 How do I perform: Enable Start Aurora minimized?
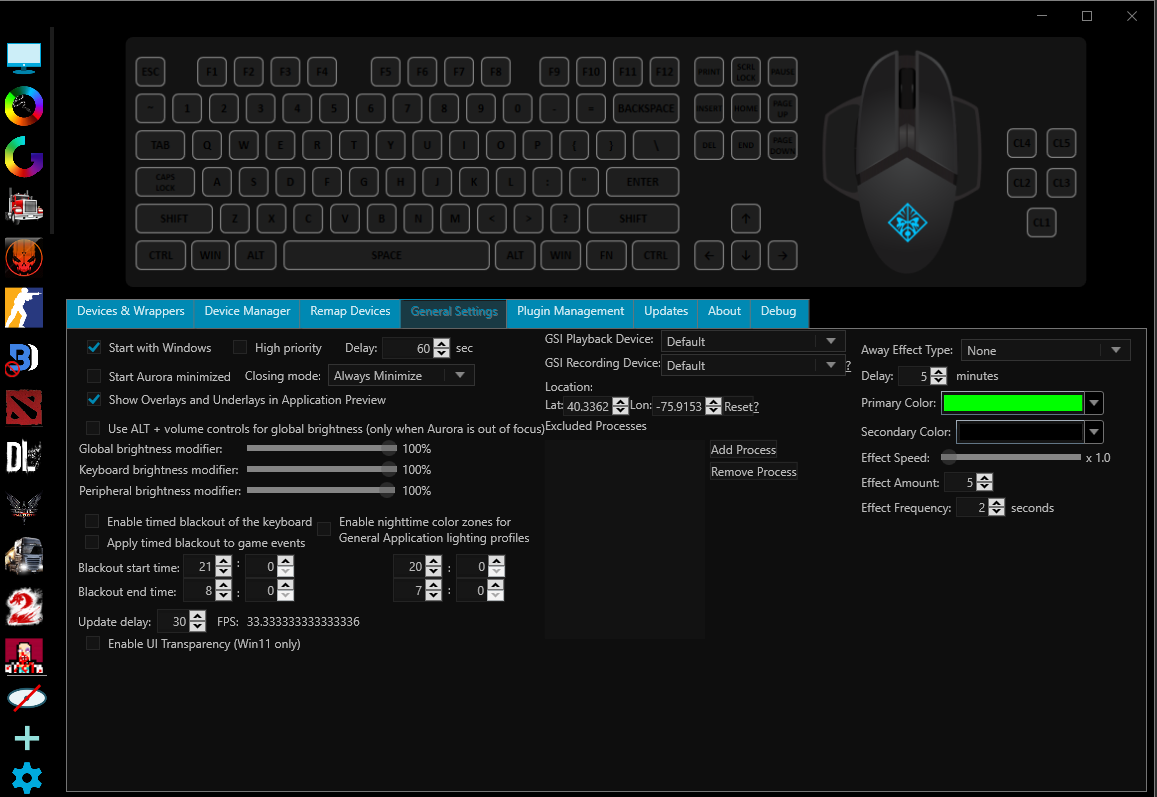click(x=94, y=376)
